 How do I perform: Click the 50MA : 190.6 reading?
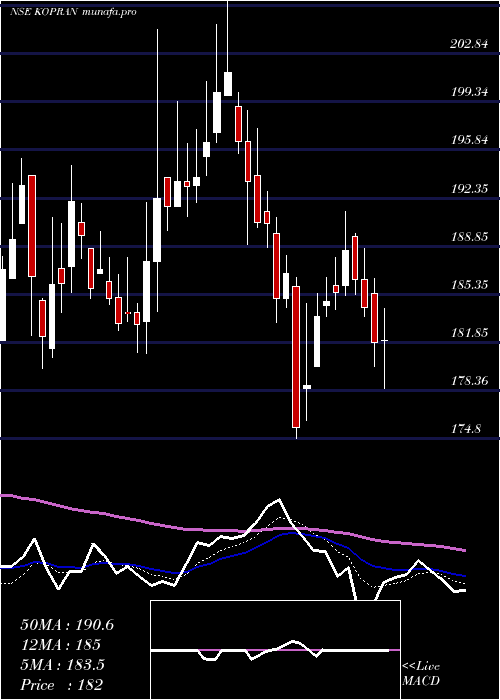(x=67, y=625)
